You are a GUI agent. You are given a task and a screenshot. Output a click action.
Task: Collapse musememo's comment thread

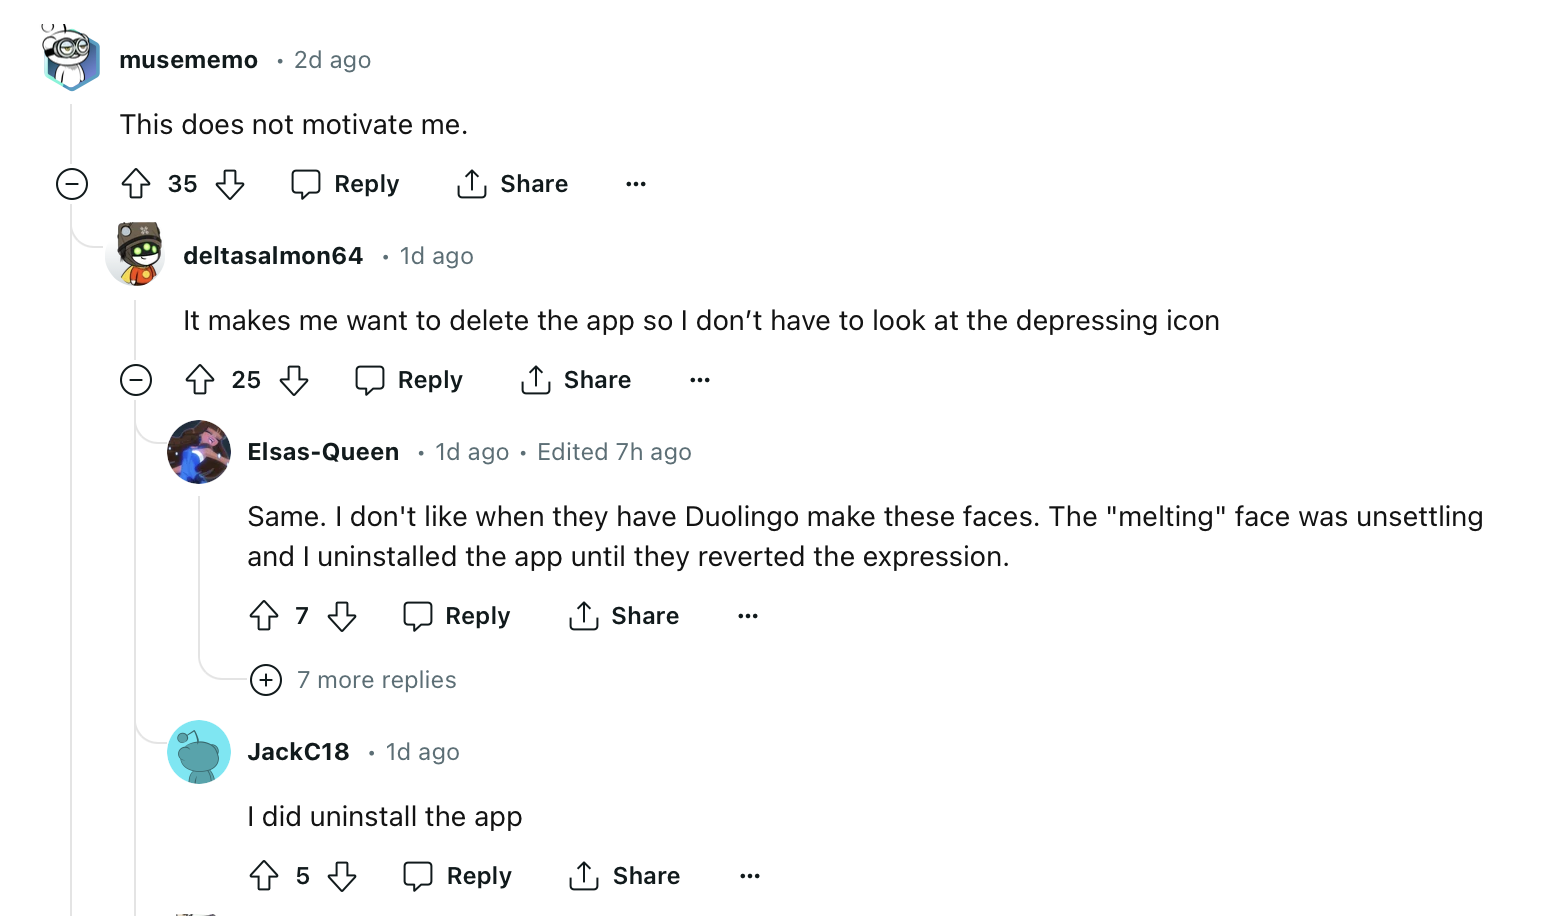72,184
